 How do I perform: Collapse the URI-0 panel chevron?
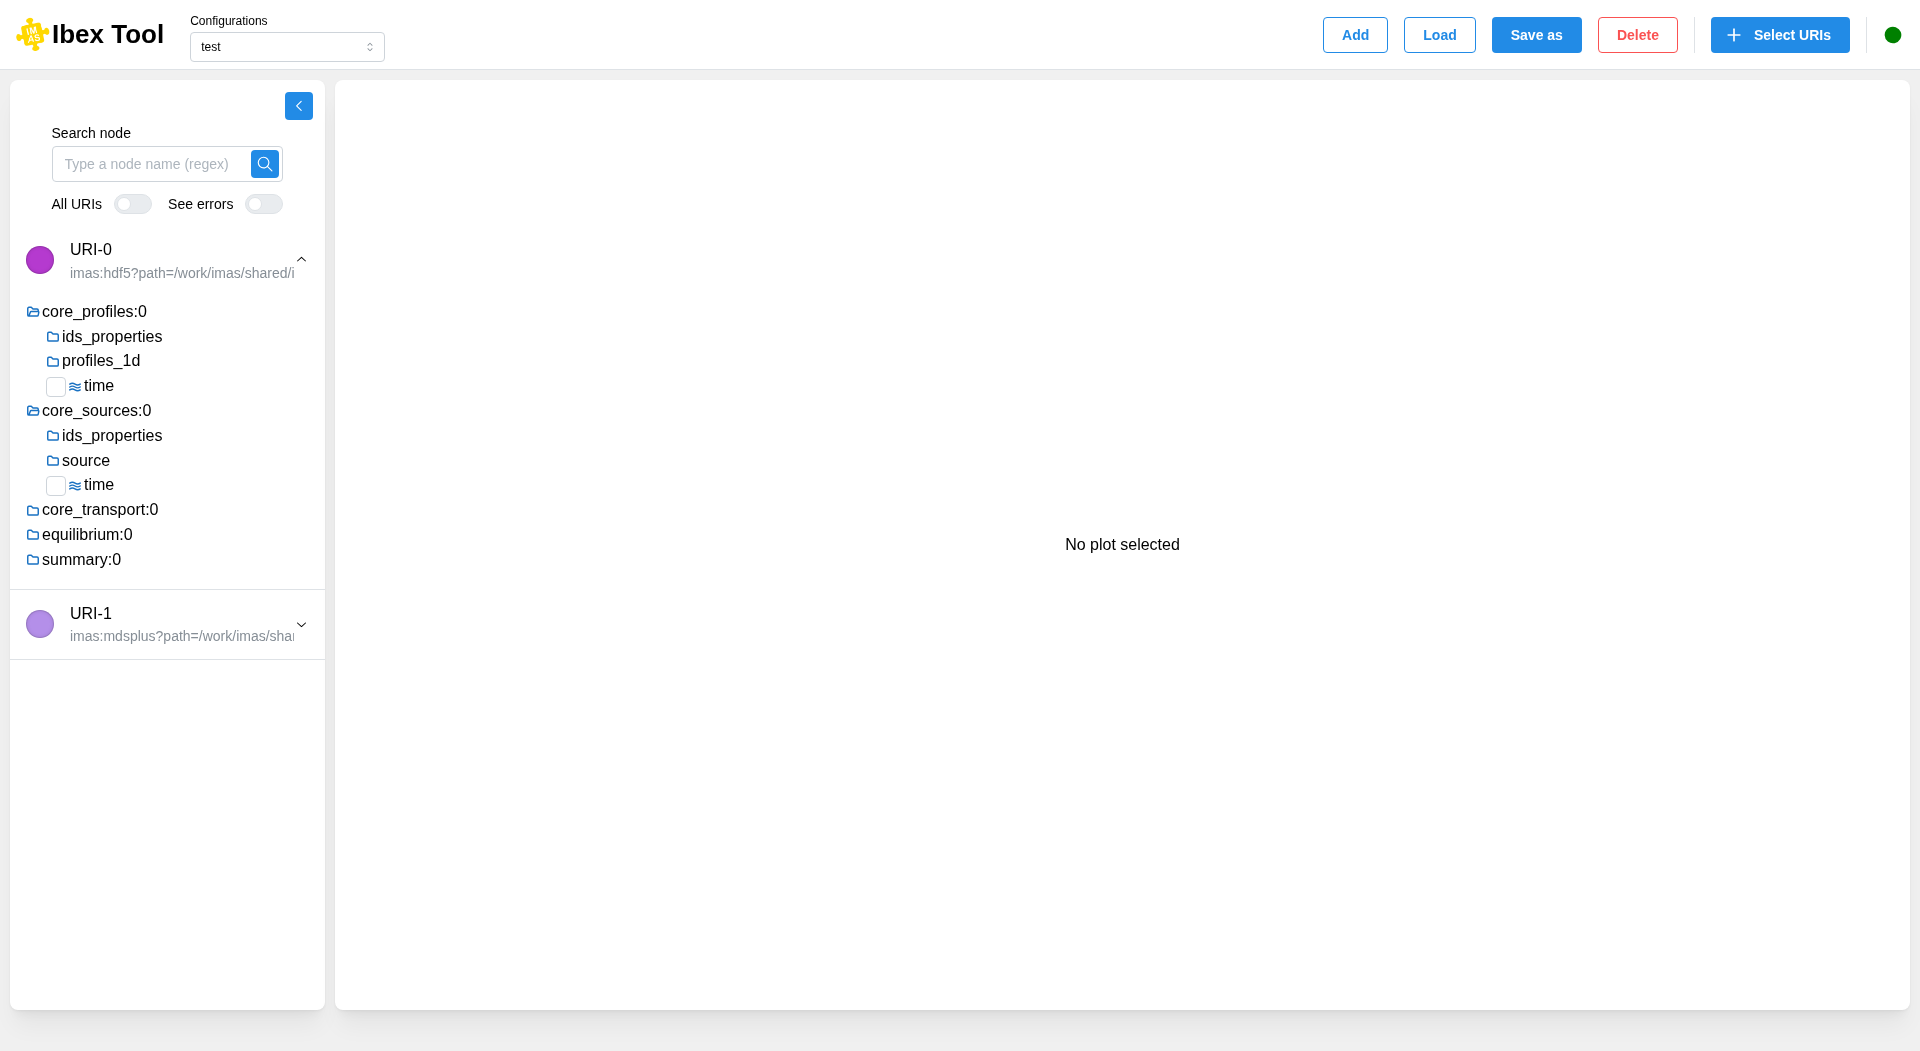click(301, 260)
